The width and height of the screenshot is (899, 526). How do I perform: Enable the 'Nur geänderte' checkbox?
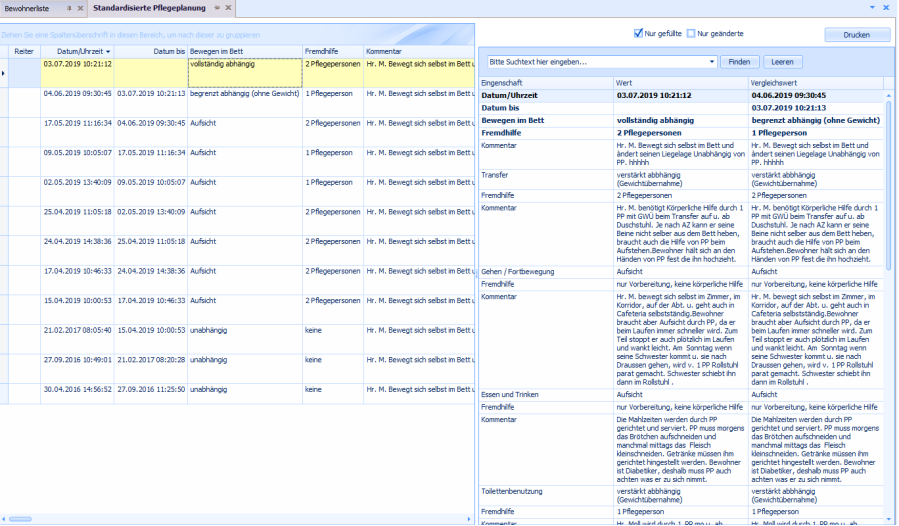(x=691, y=33)
